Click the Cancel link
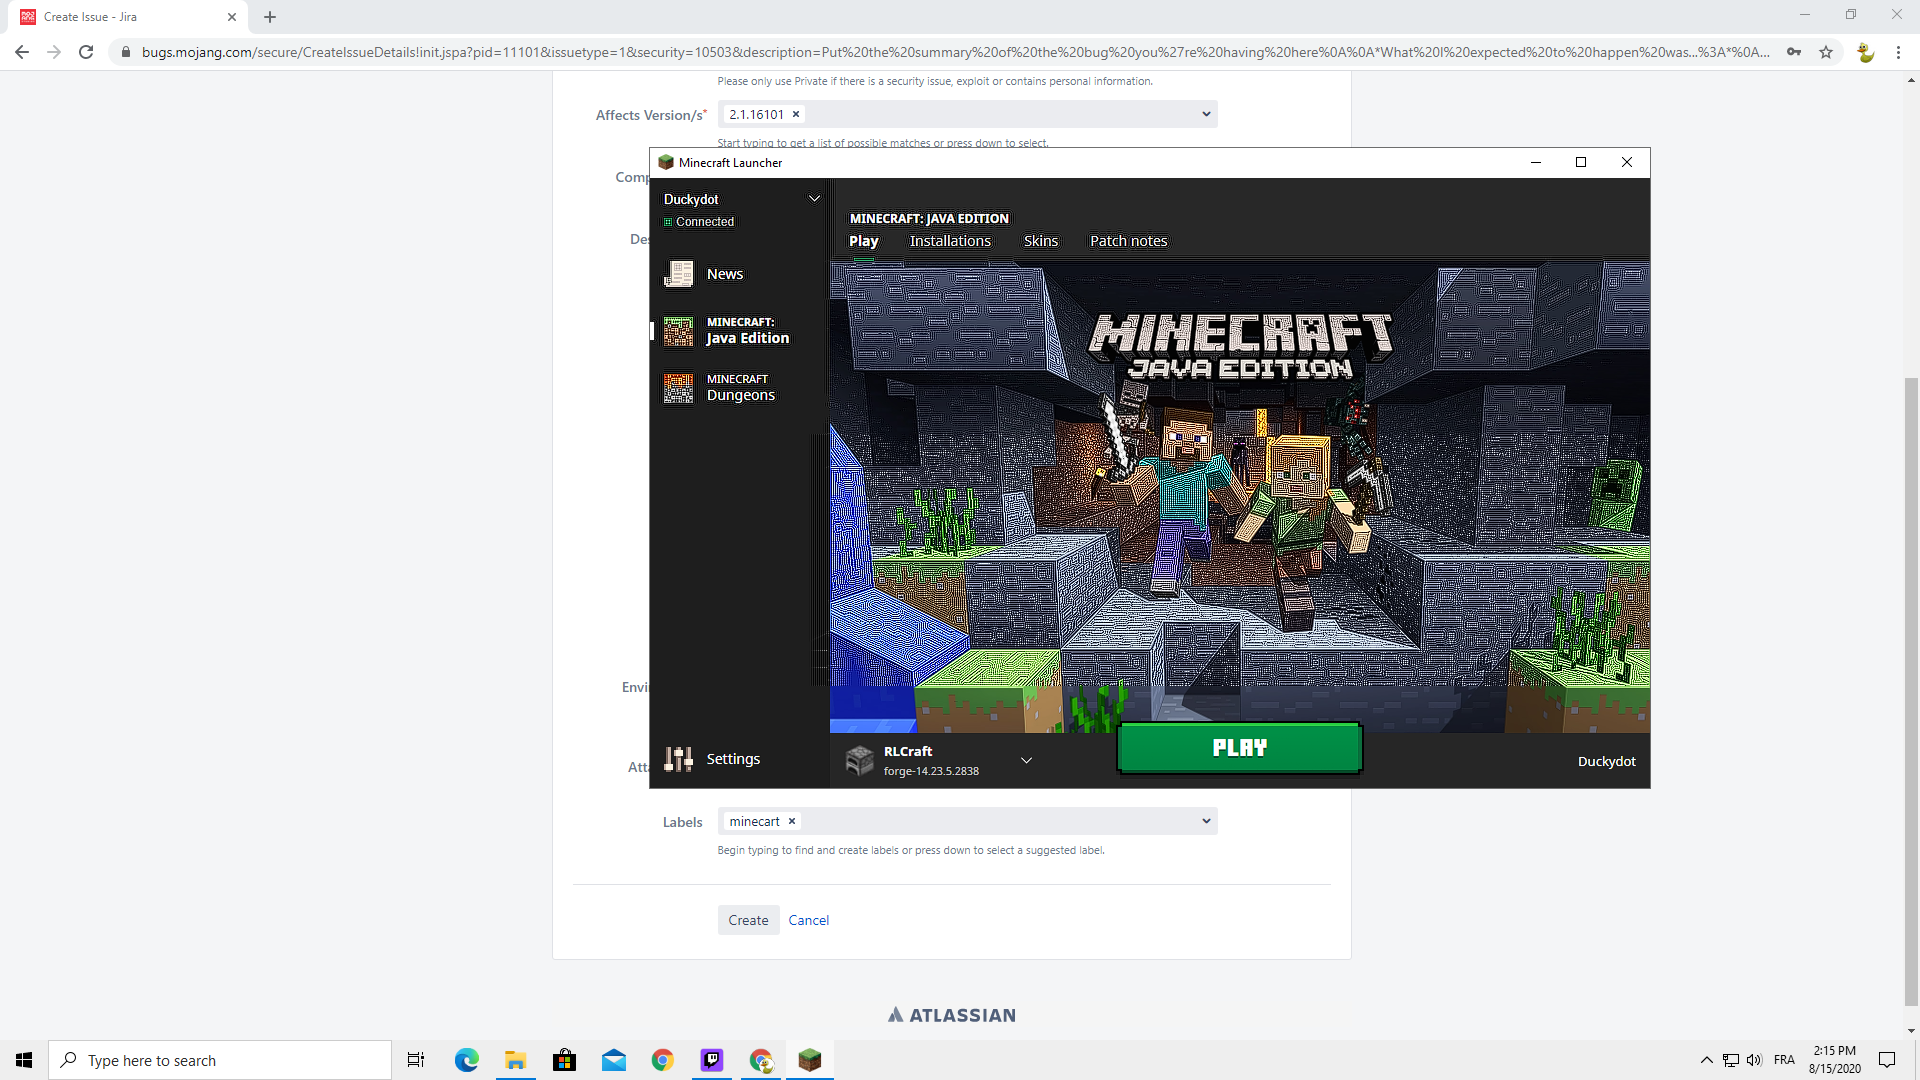The image size is (1920, 1080). [808, 921]
